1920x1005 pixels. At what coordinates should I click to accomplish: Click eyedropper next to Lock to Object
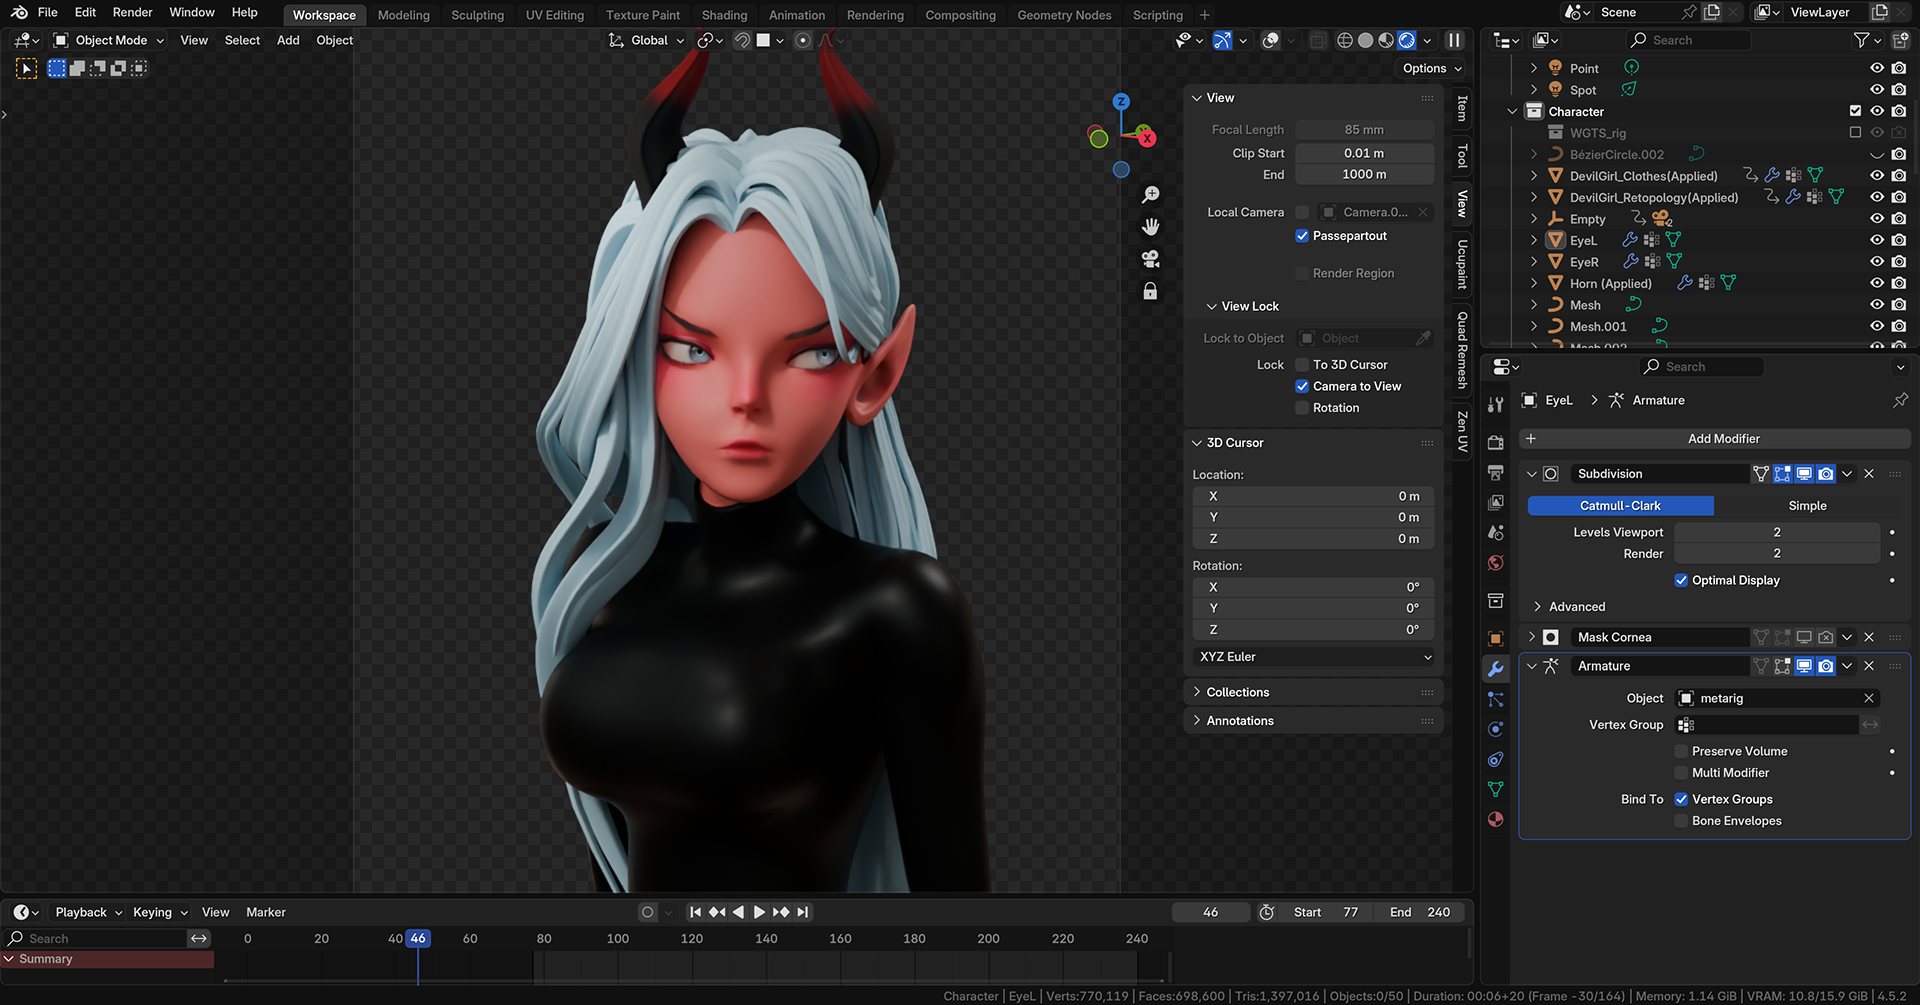pos(1424,338)
